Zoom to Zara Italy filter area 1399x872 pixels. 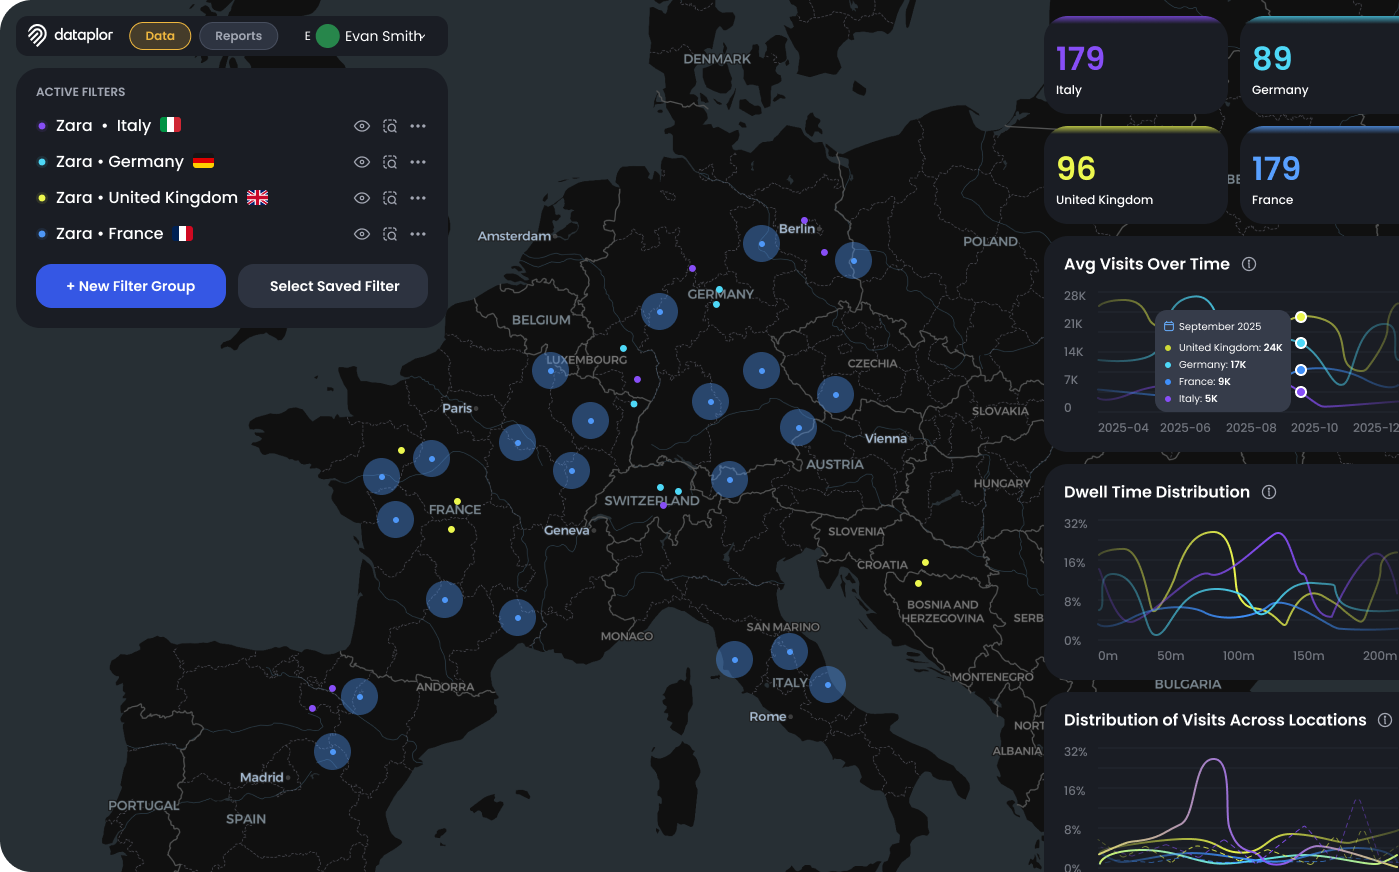[x=390, y=126]
